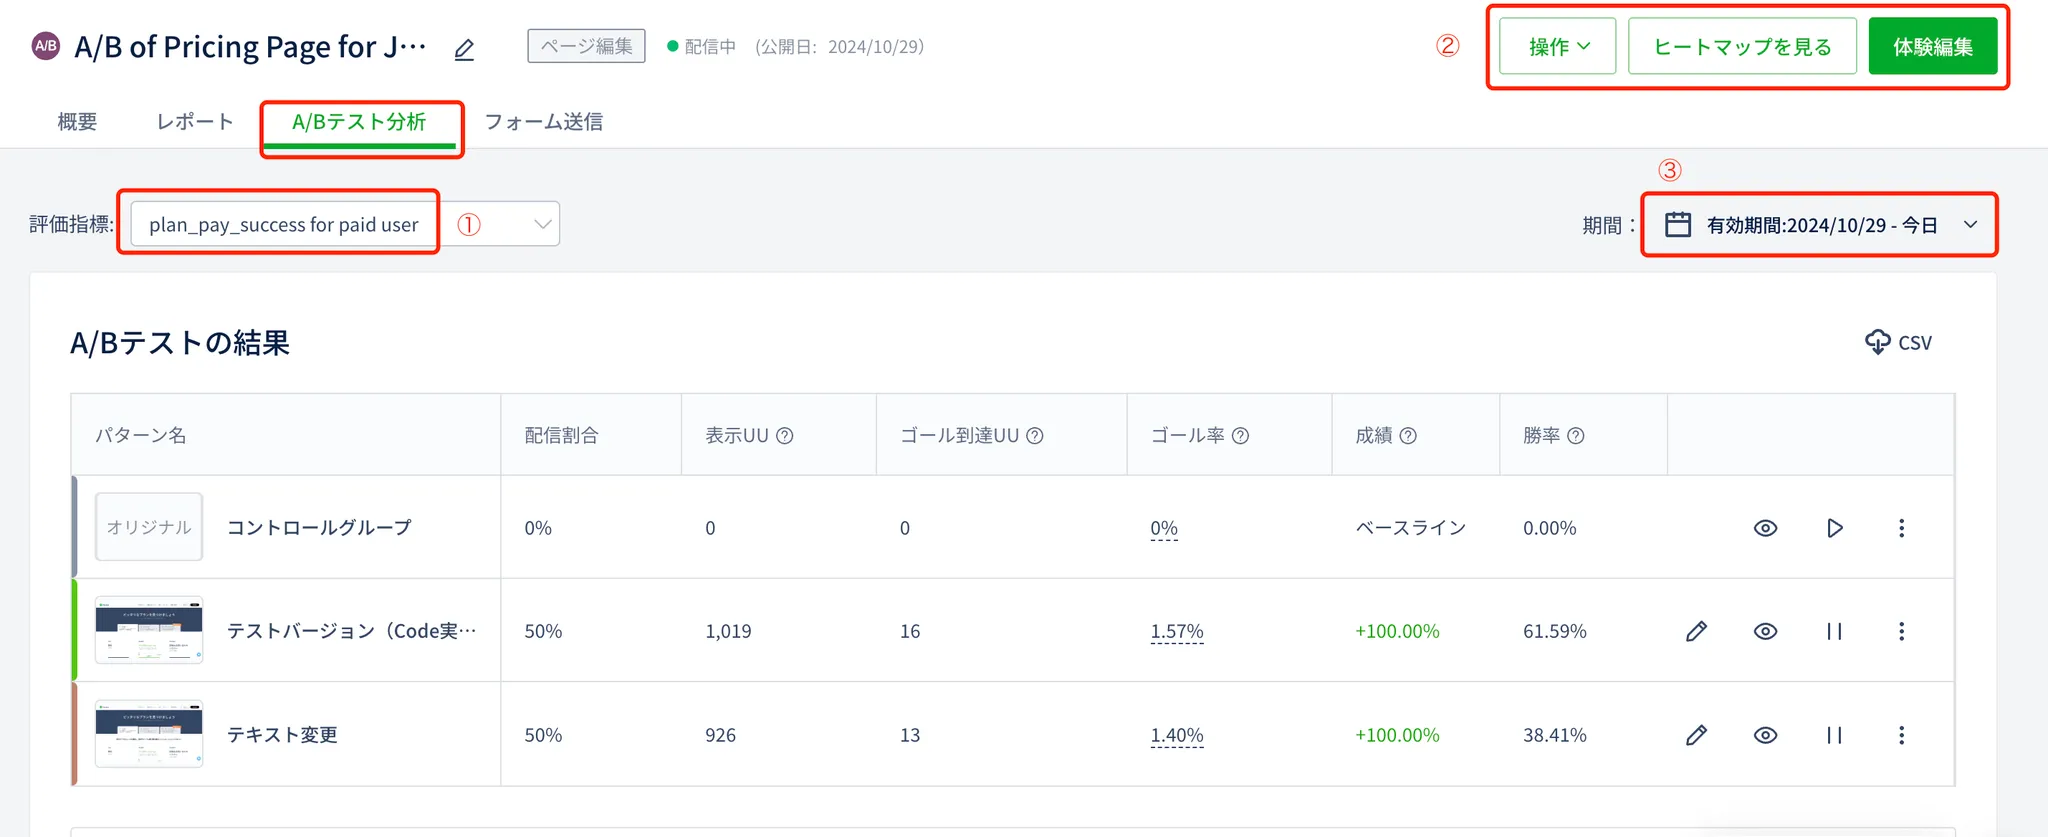The height and width of the screenshot is (837, 2048).
Task: Click help icon next to 勝率 header
Action: pyautogui.click(x=1575, y=436)
